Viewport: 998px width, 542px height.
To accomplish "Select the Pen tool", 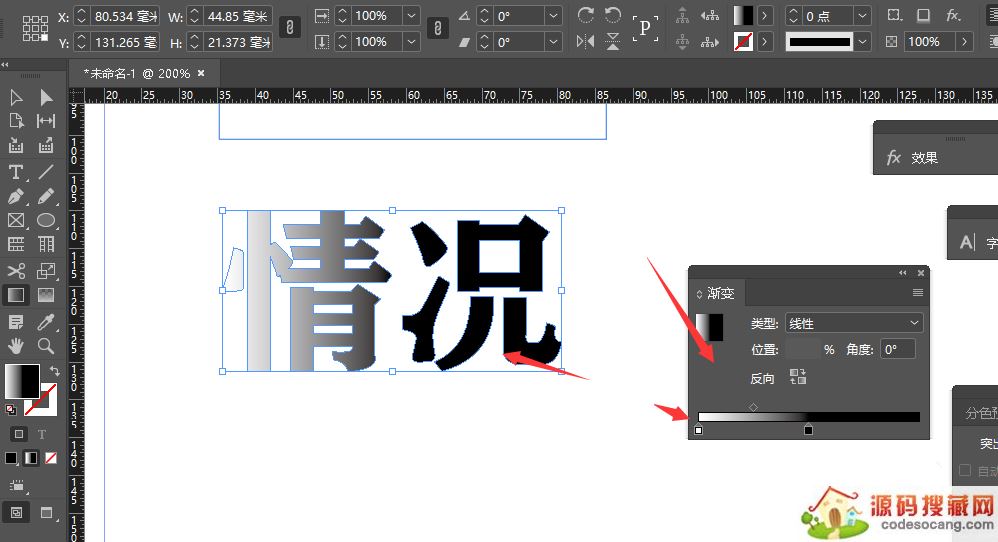I will coord(16,197).
